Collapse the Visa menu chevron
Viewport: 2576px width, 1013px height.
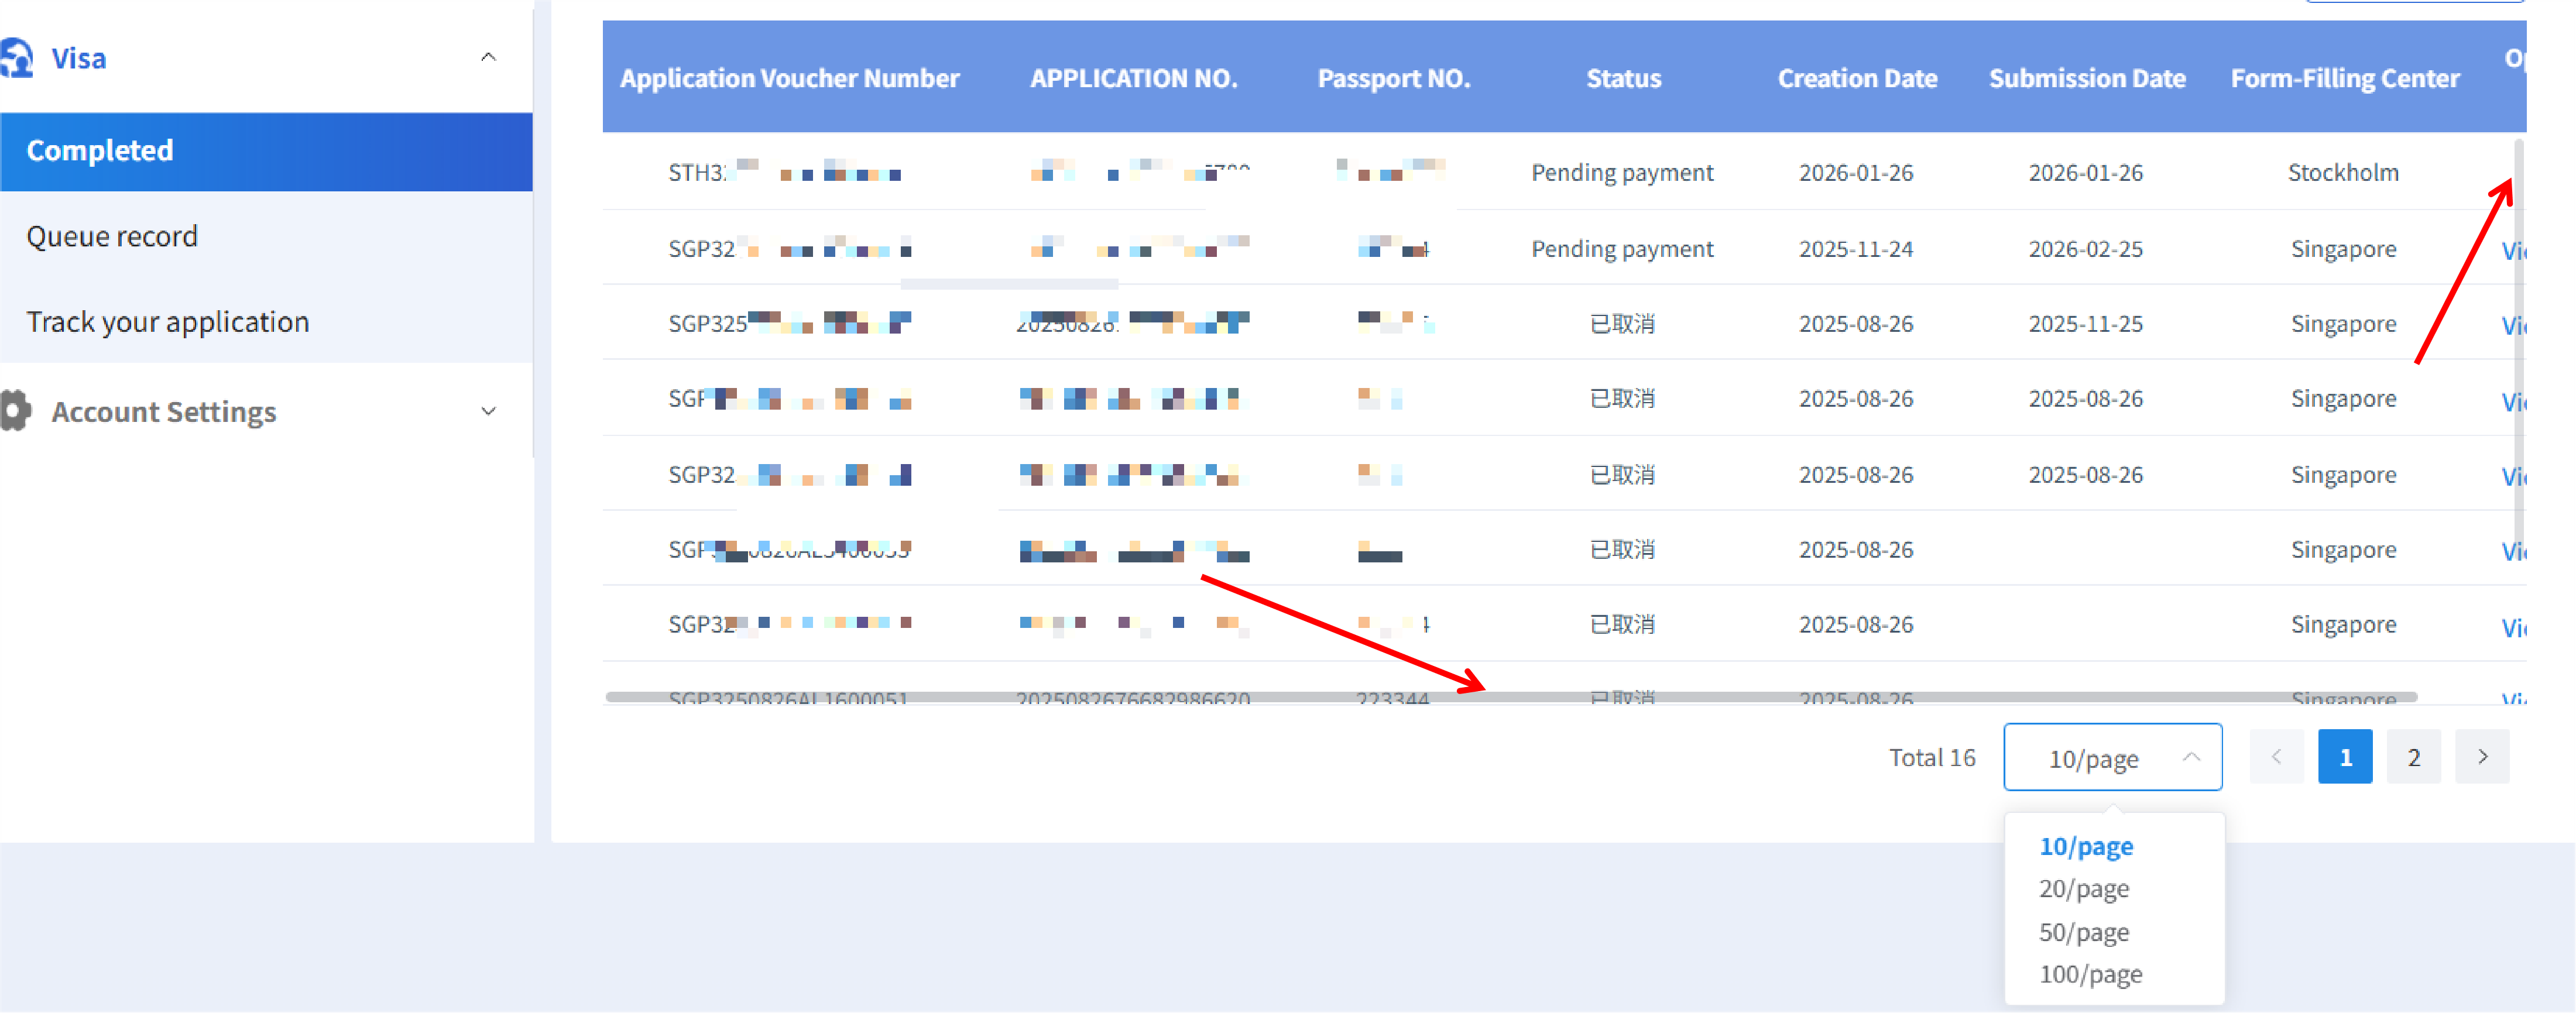click(x=488, y=58)
